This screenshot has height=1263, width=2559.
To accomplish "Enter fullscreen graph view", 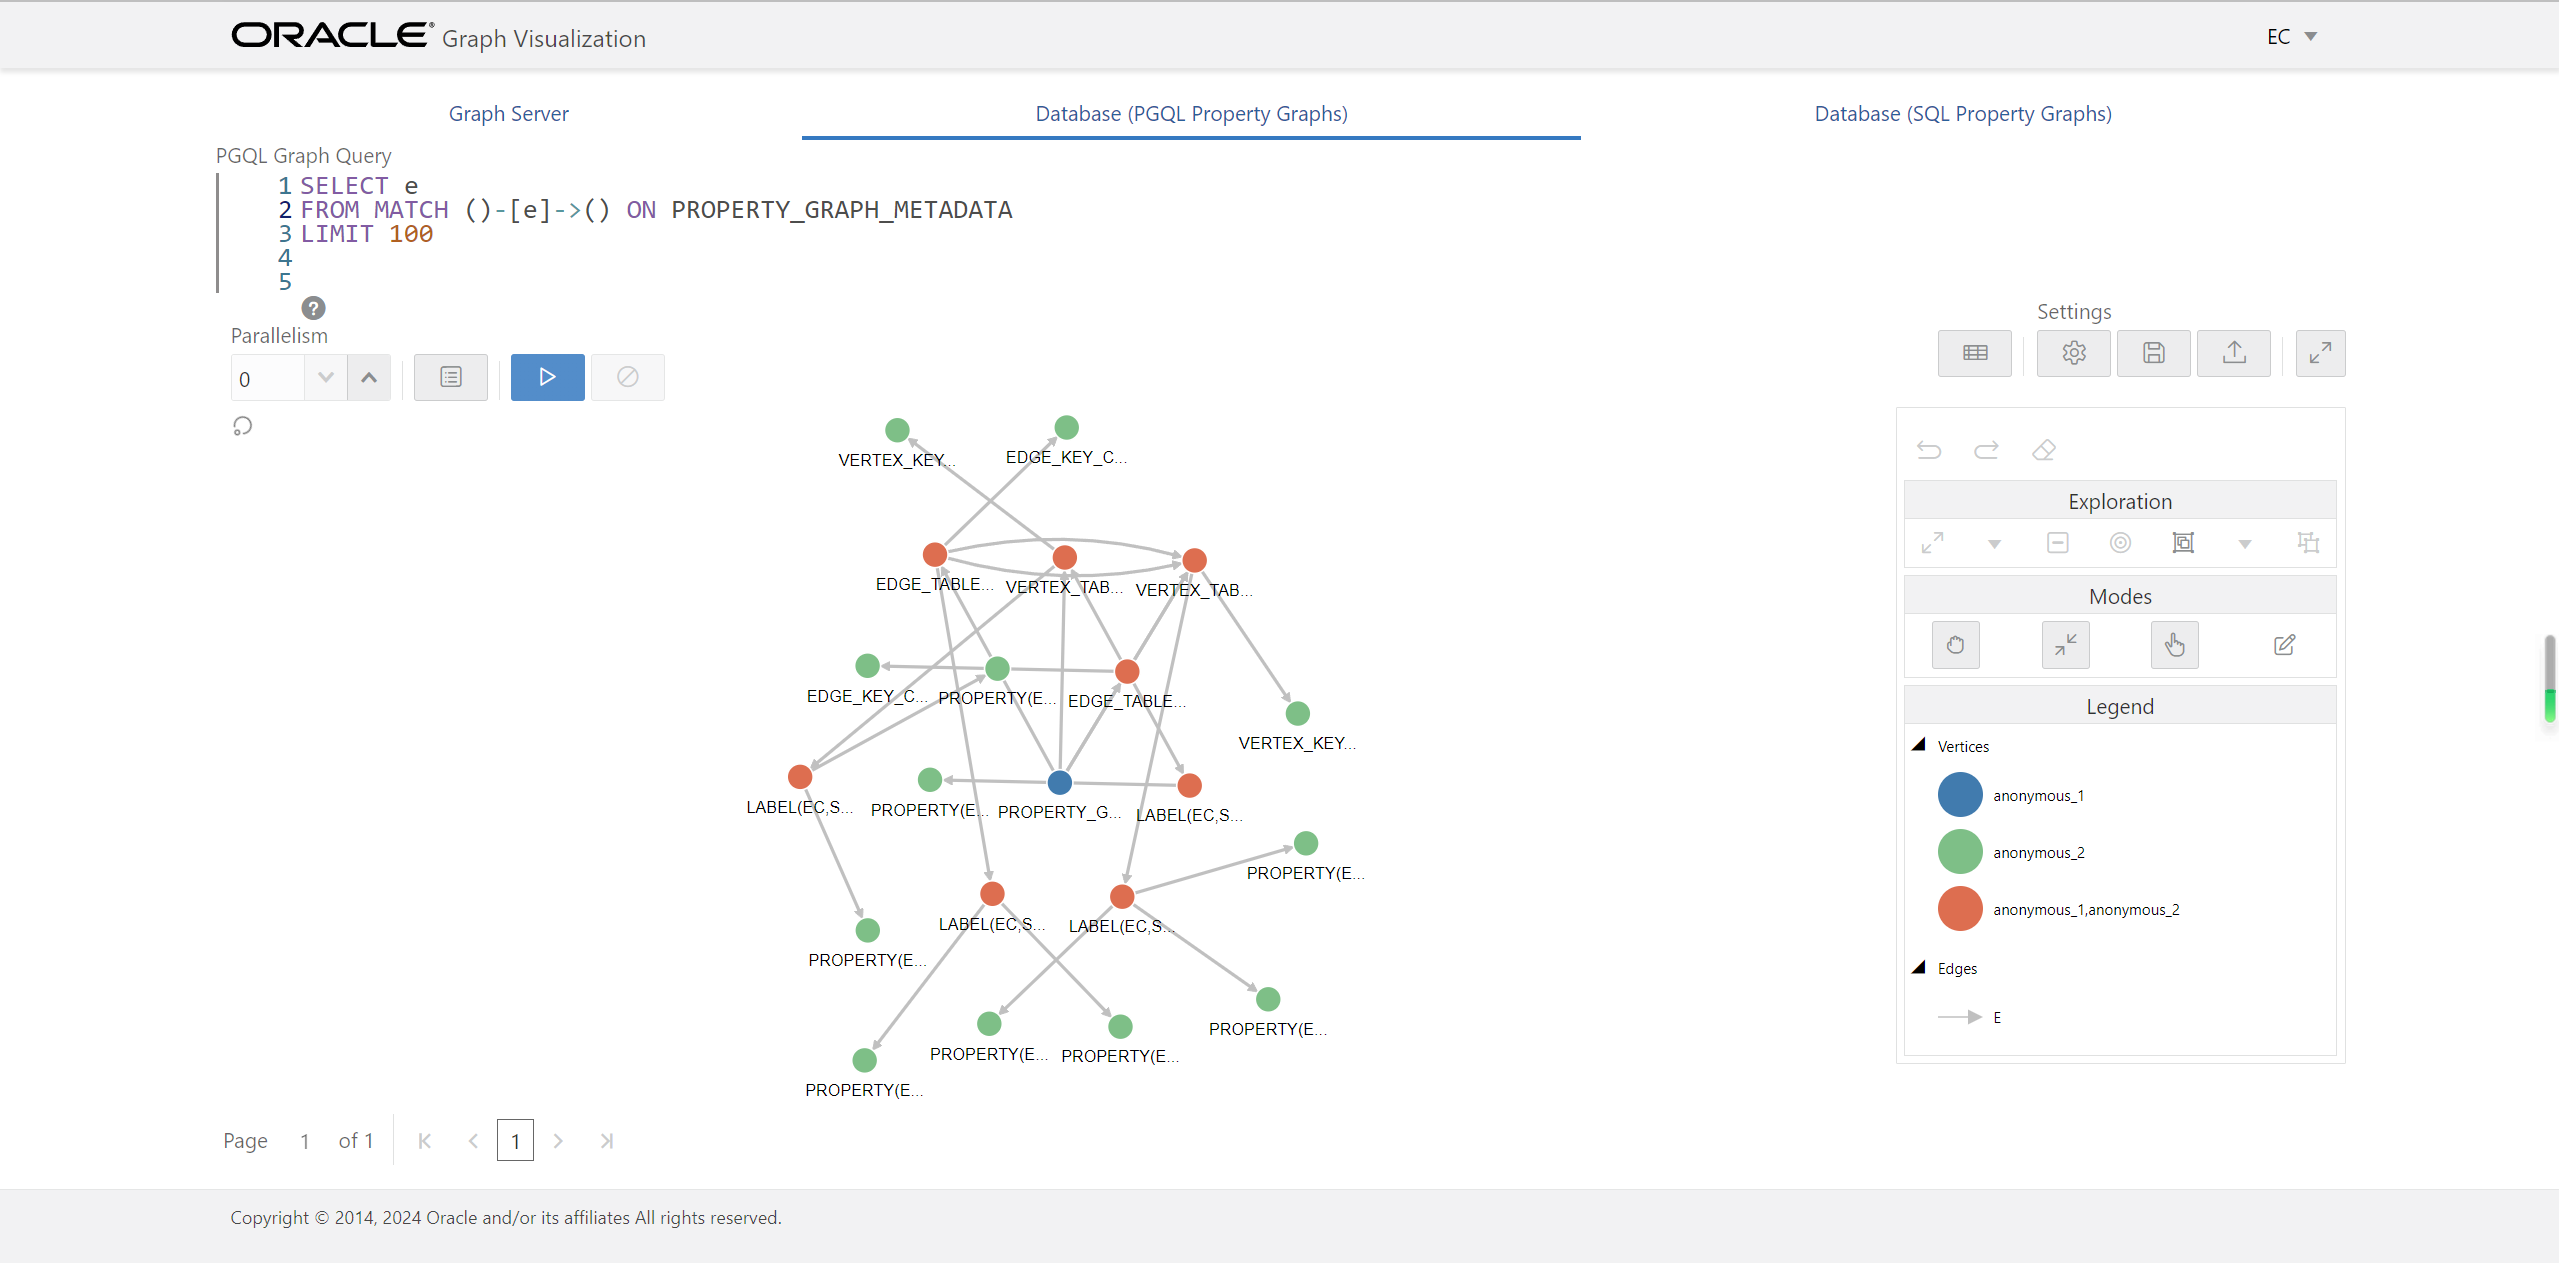I will coord(2320,353).
